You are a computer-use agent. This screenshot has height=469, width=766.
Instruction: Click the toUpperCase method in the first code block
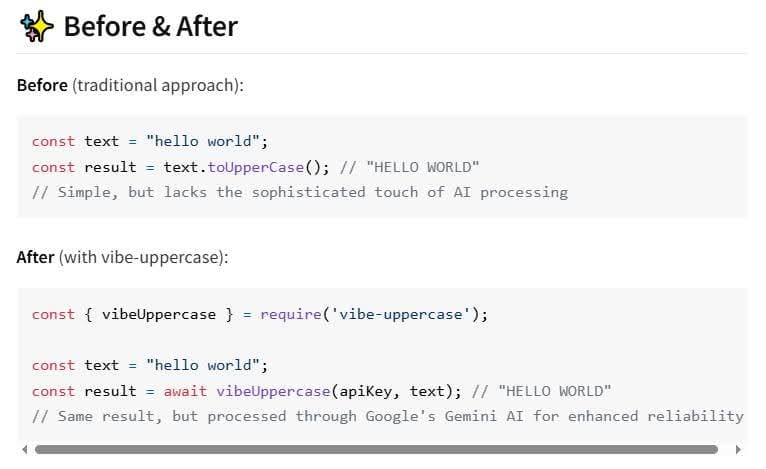point(255,167)
